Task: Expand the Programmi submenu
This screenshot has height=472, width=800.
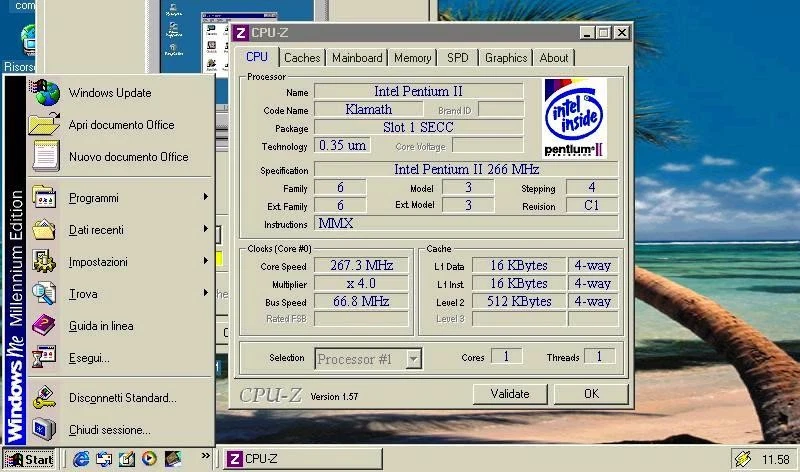Action: pos(120,197)
